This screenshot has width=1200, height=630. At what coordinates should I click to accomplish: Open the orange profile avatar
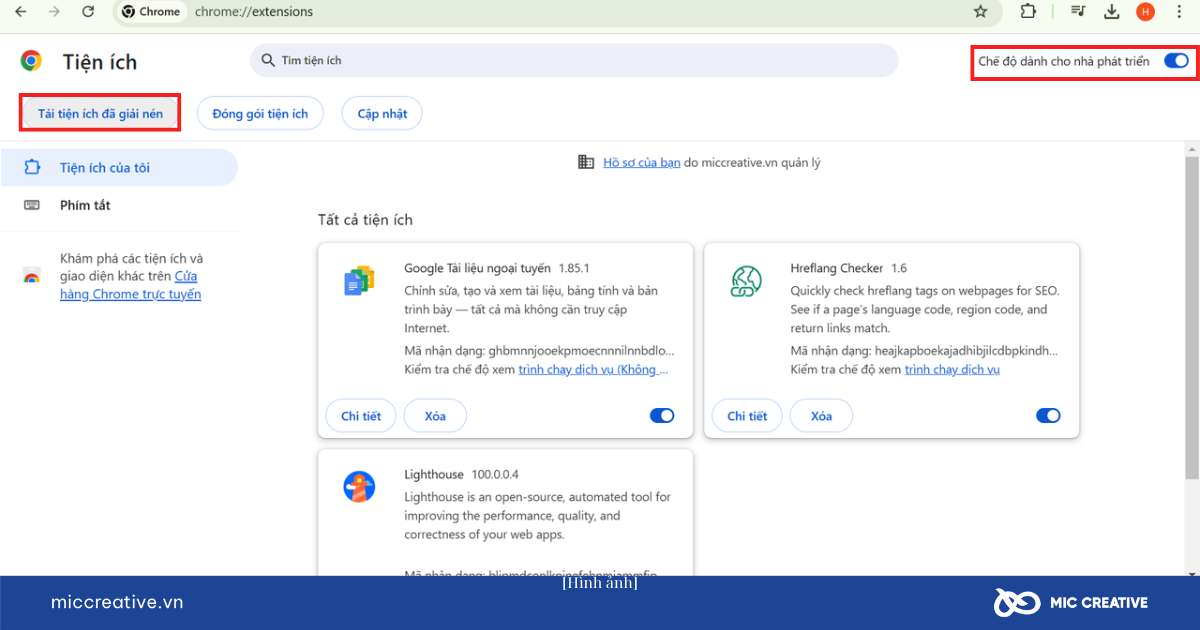[1146, 12]
